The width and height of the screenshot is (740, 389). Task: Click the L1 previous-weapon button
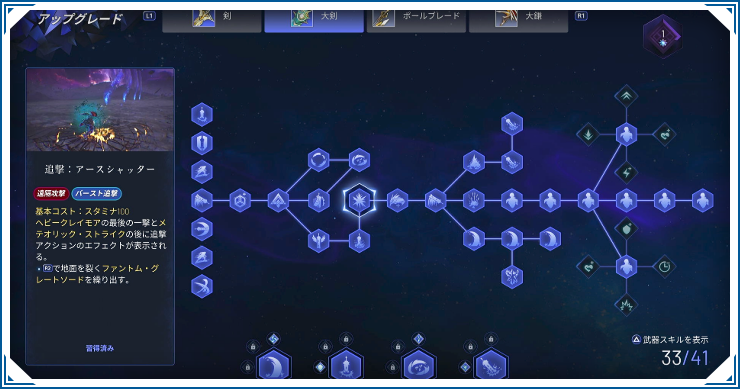[x=149, y=16]
